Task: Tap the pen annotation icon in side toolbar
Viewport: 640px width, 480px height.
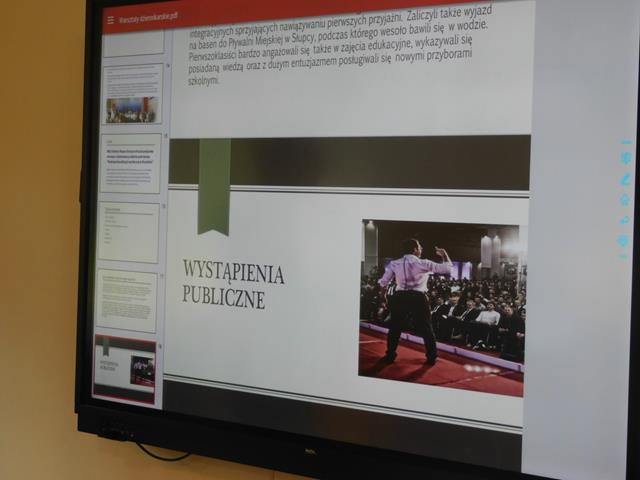Action: [x=626, y=179]
